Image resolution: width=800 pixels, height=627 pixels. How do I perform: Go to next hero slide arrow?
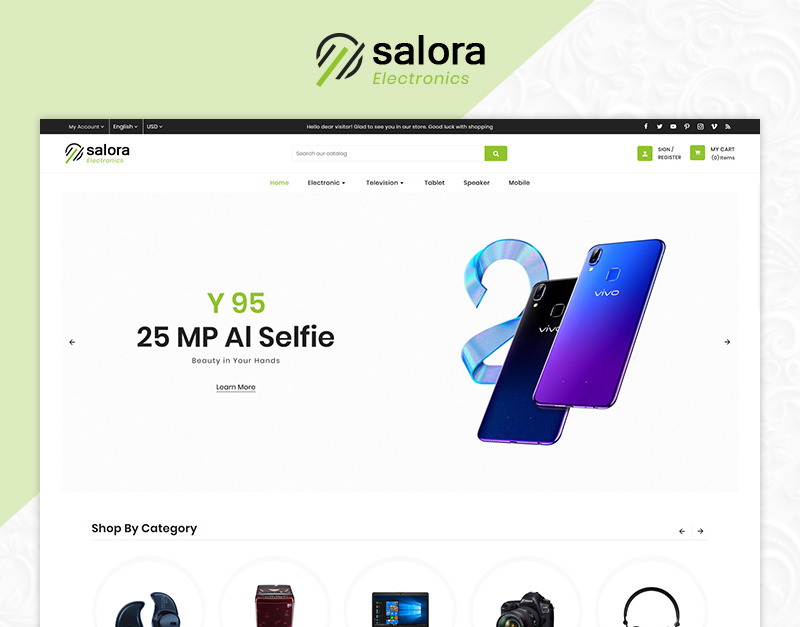tap(727, 342)
